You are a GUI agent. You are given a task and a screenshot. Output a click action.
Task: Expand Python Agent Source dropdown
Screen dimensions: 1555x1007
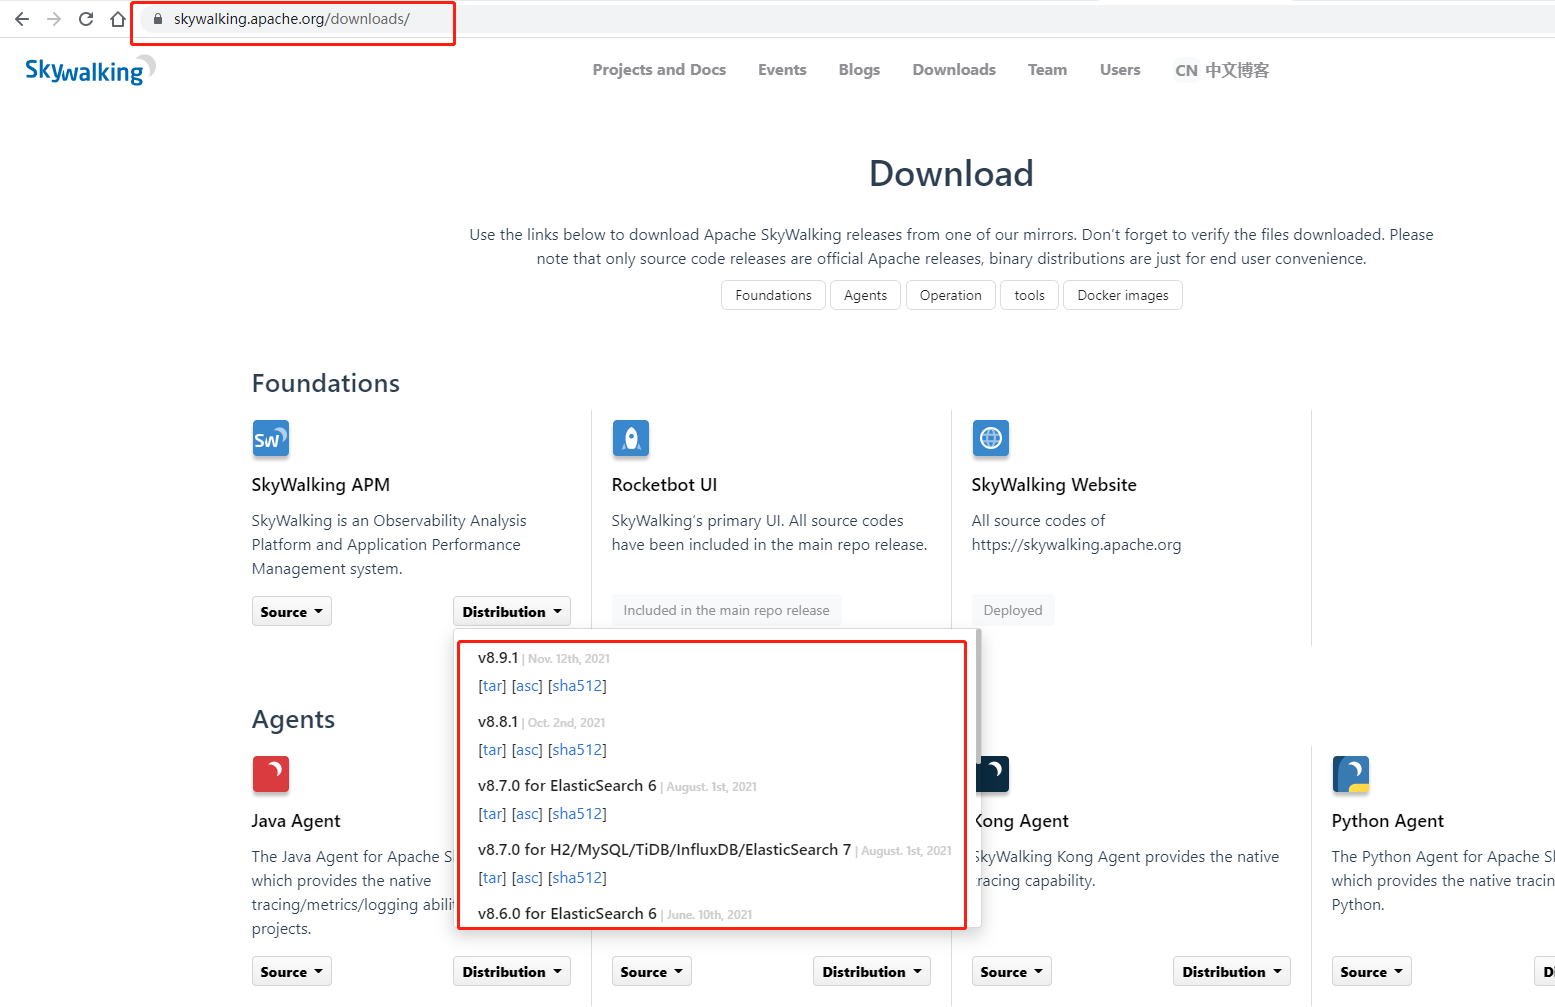pos(1371,972)
